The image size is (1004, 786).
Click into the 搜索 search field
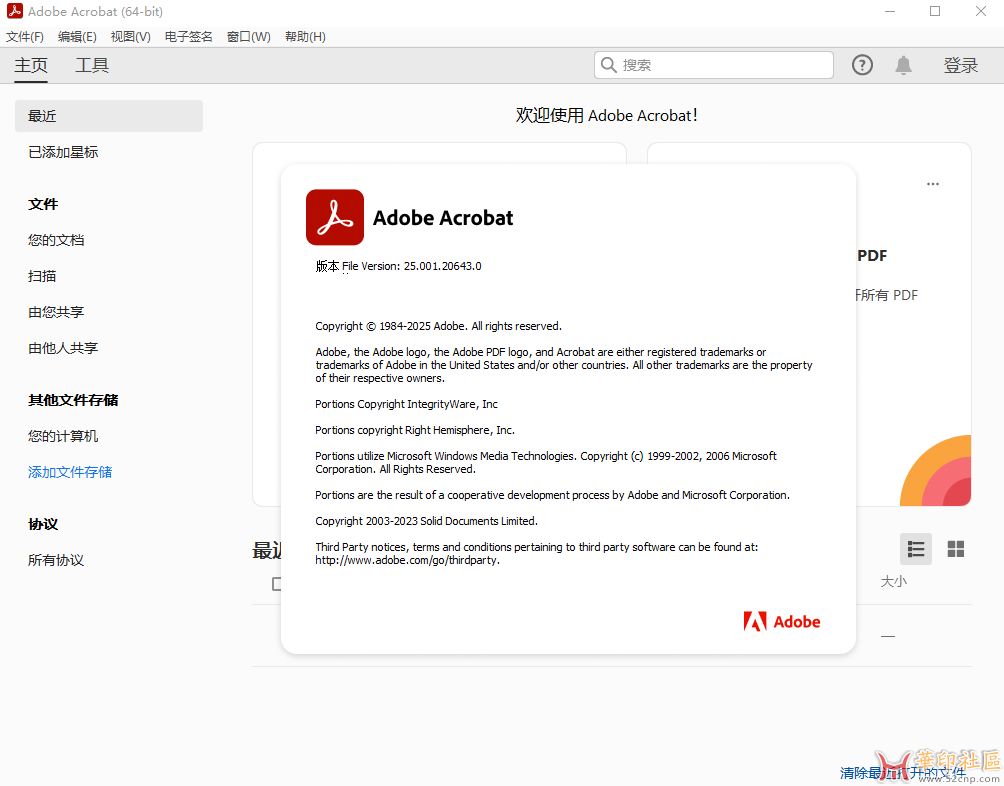click(713, 65)
